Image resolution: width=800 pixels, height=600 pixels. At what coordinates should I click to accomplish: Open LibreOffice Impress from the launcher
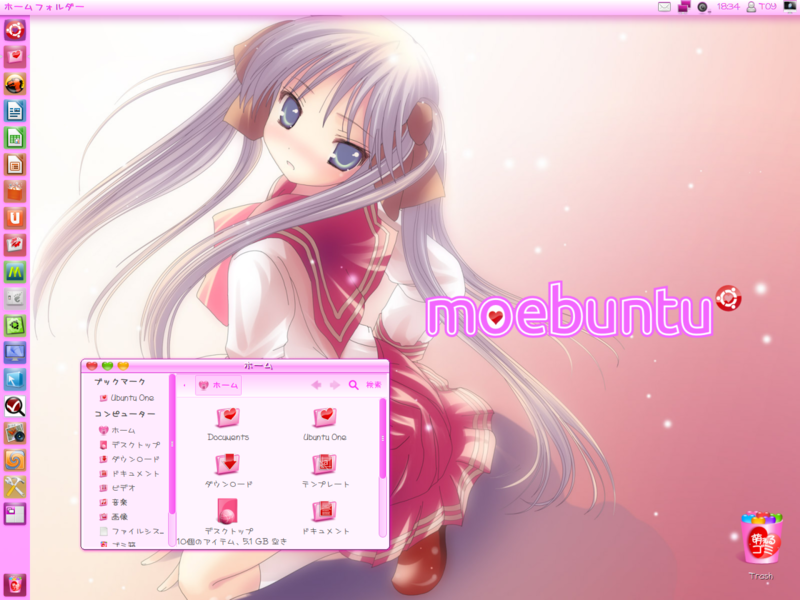pos(15,165)
